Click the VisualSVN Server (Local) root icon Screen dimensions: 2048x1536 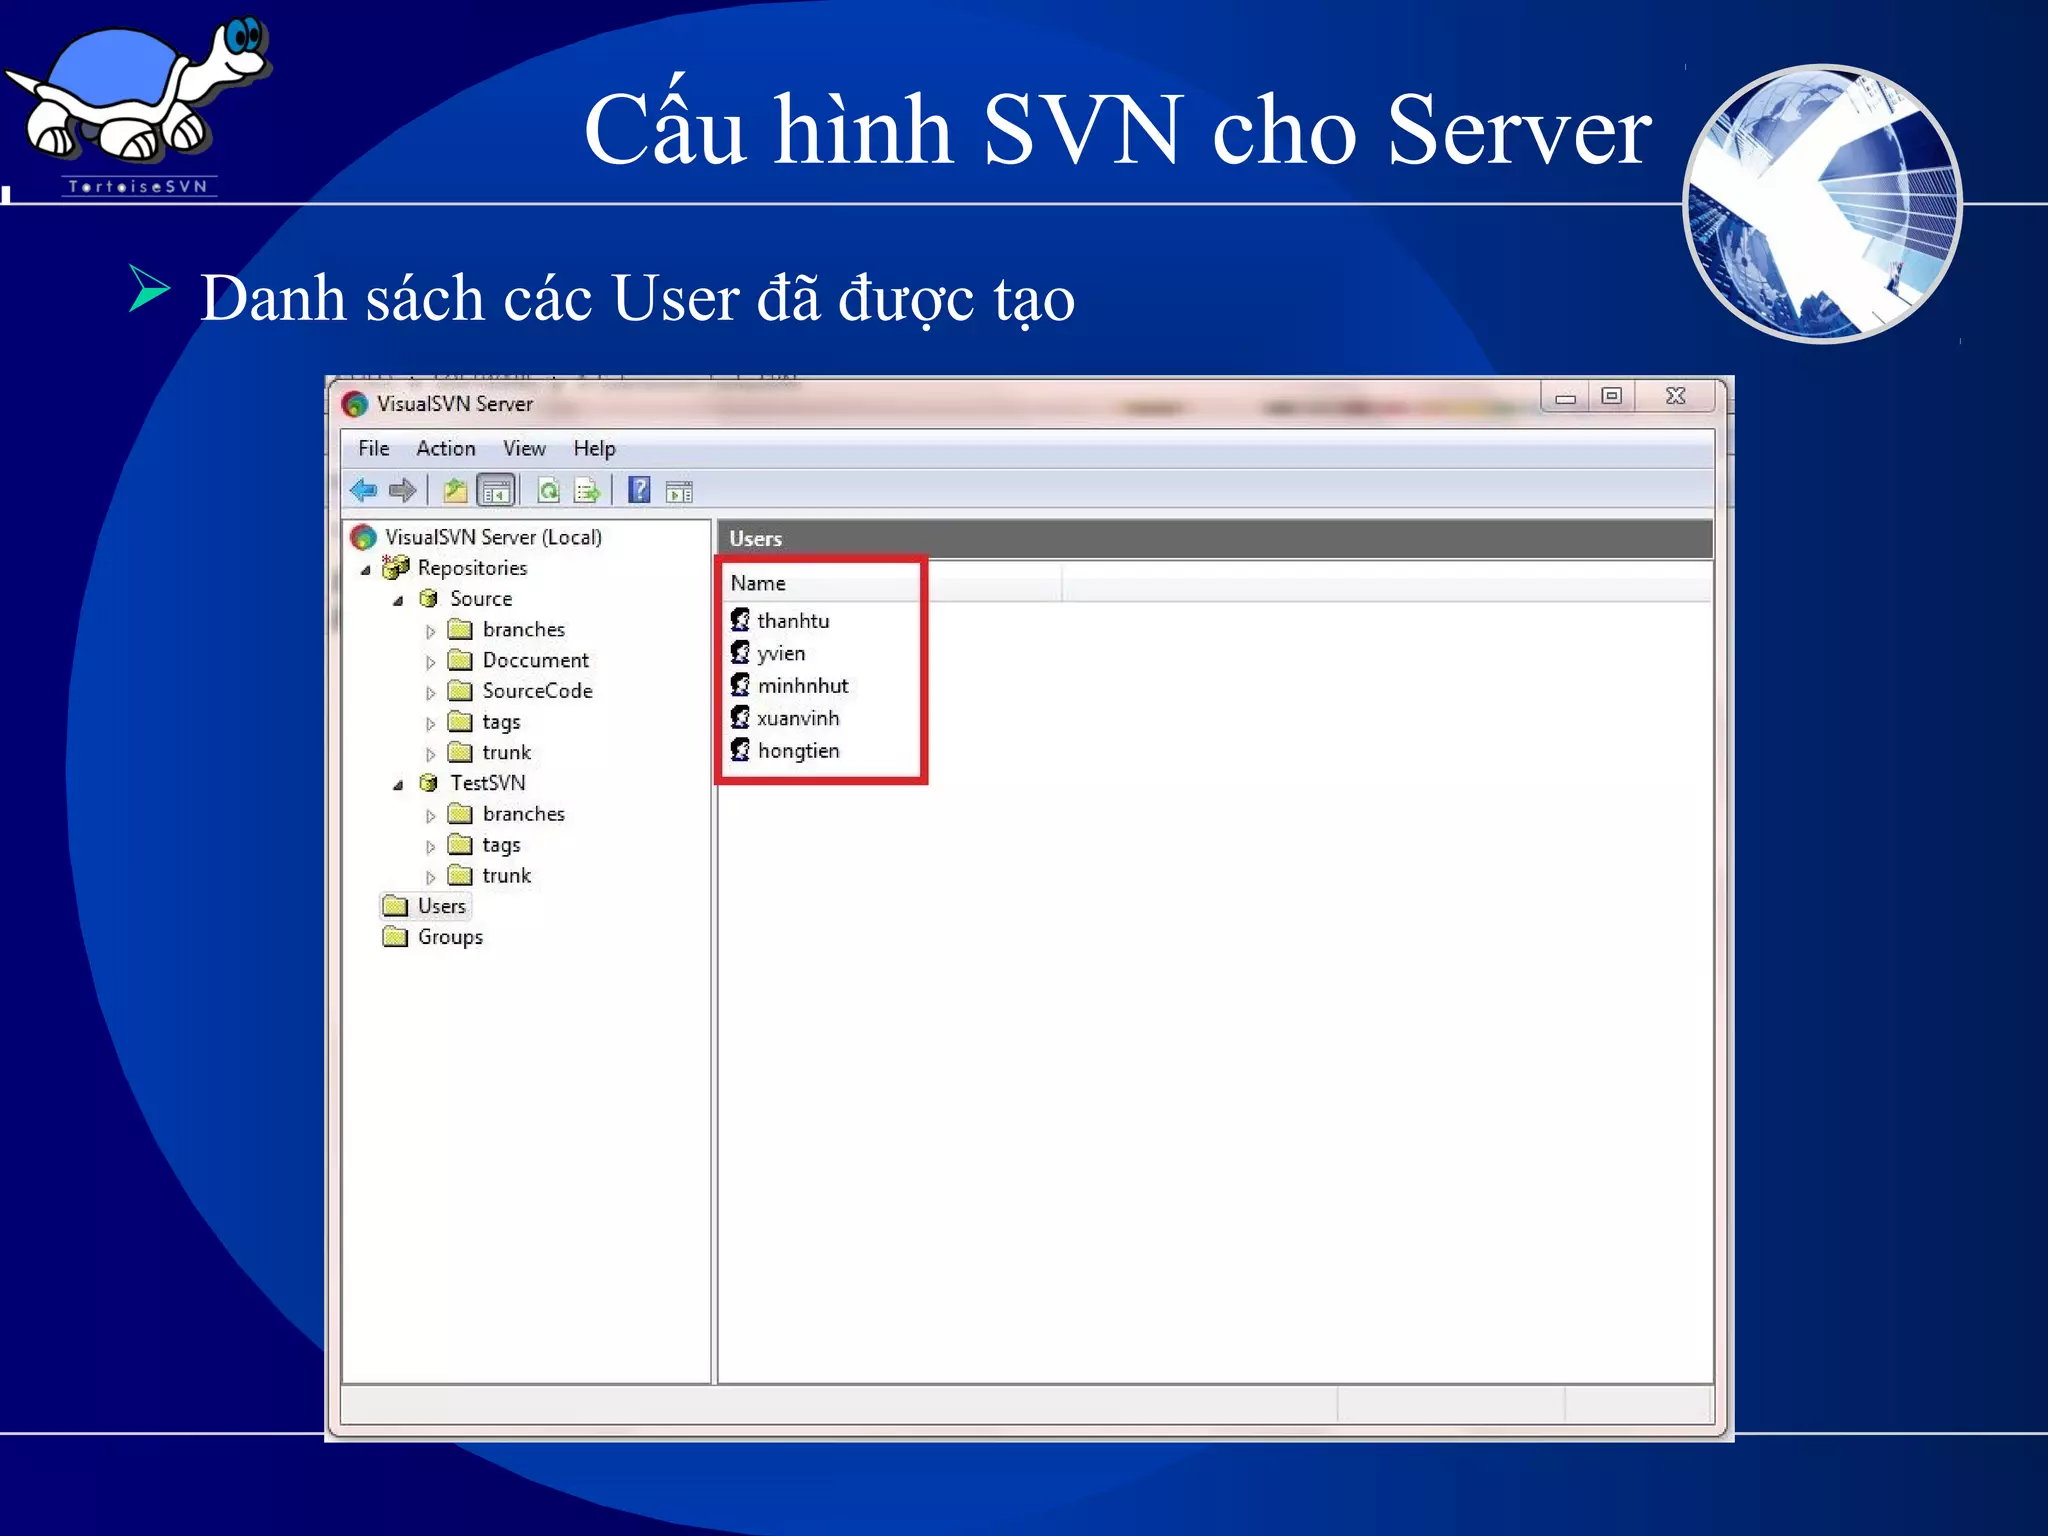point(363,537)
